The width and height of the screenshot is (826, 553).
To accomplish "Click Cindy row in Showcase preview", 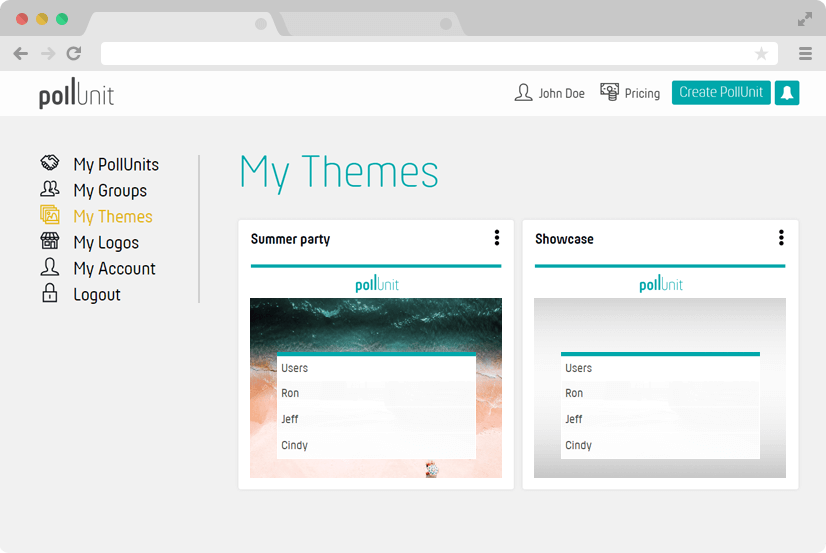I will [660, 446].
